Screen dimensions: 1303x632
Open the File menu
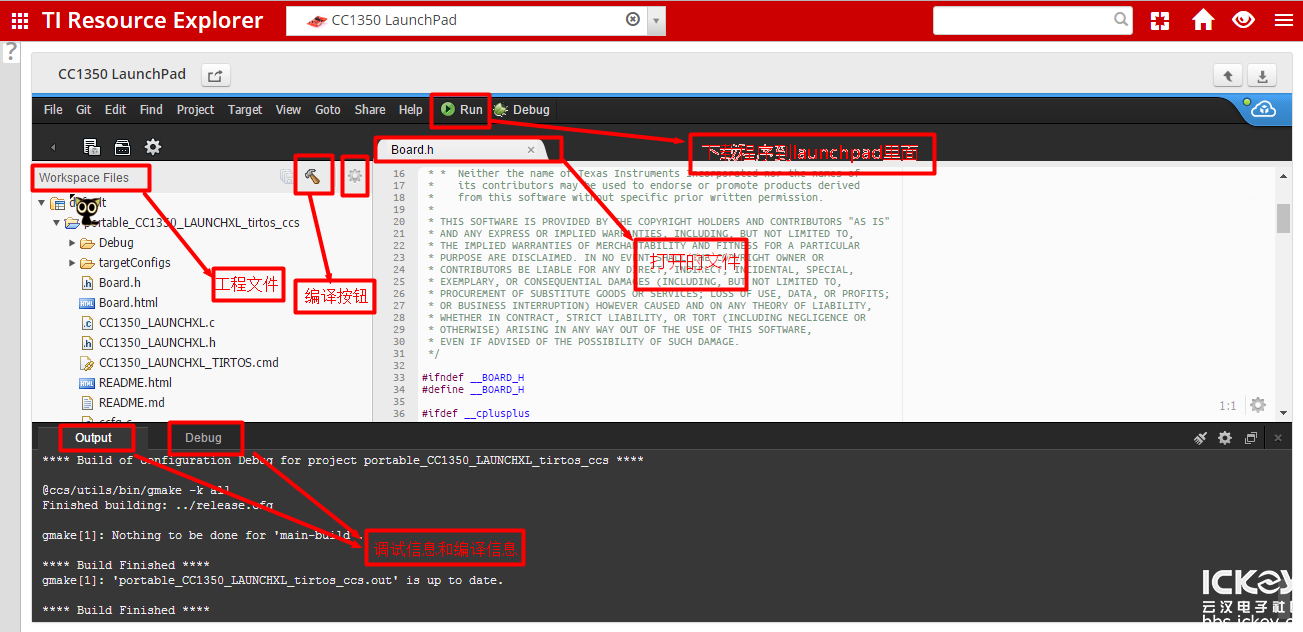point(53,110)
